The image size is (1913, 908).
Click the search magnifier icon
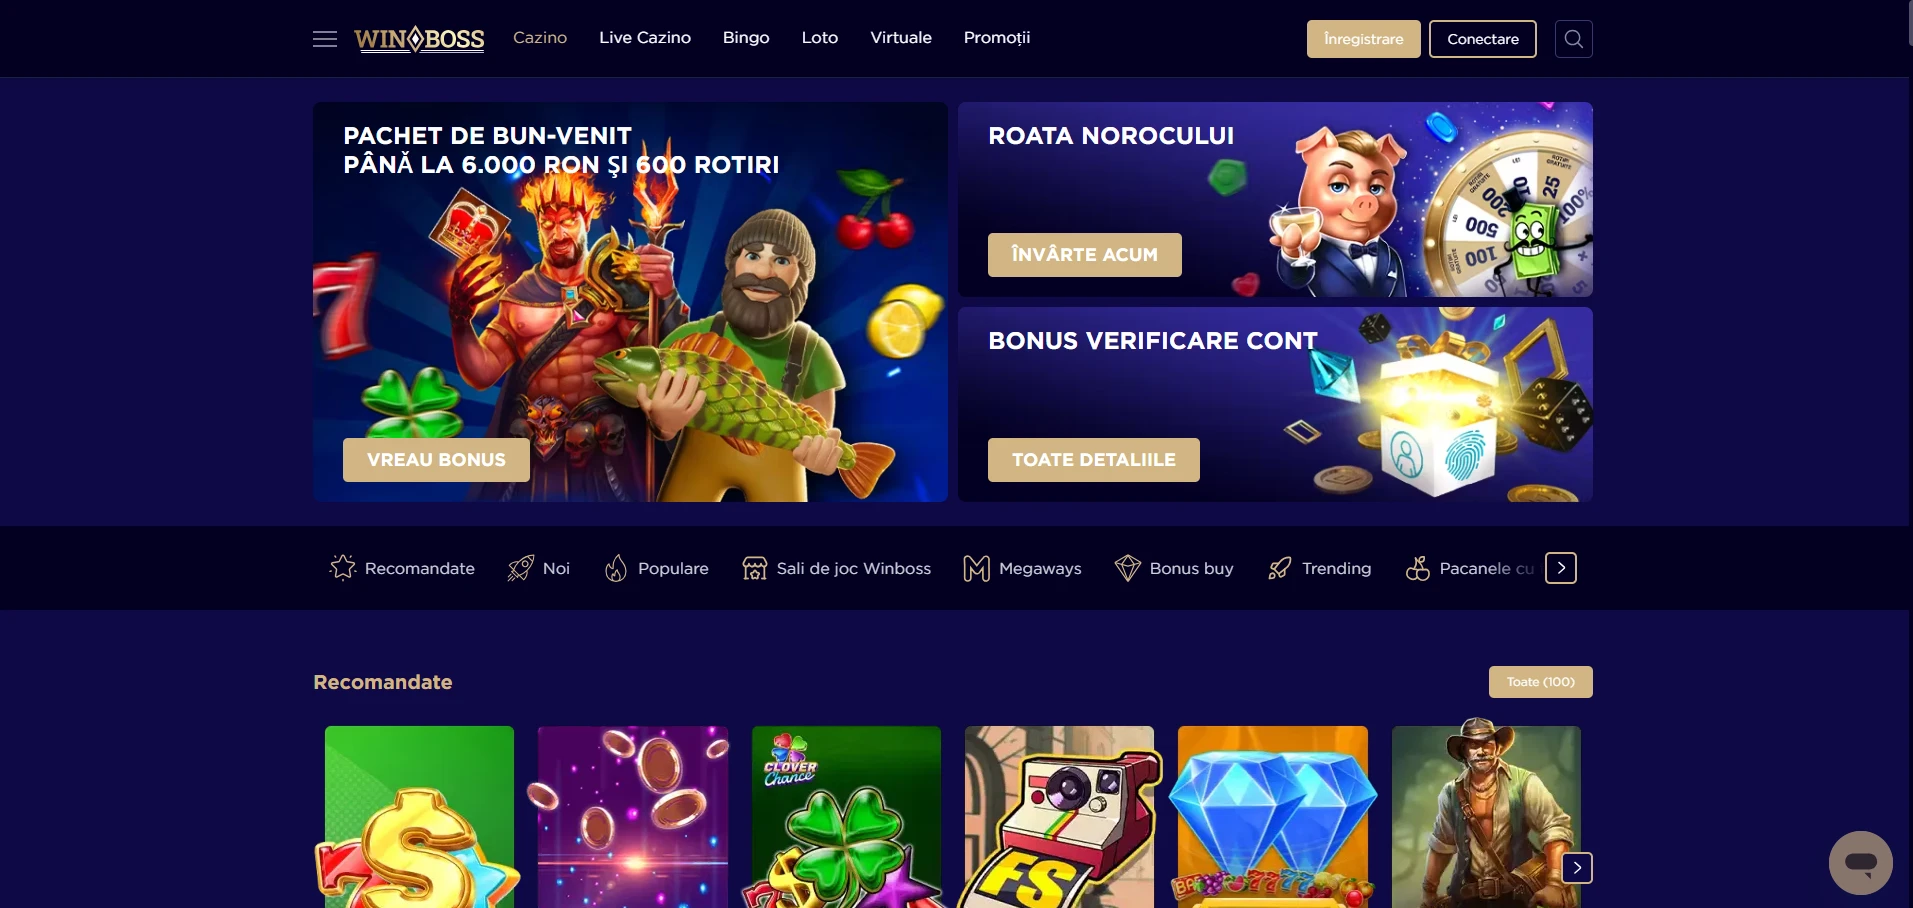[1573, 39]
